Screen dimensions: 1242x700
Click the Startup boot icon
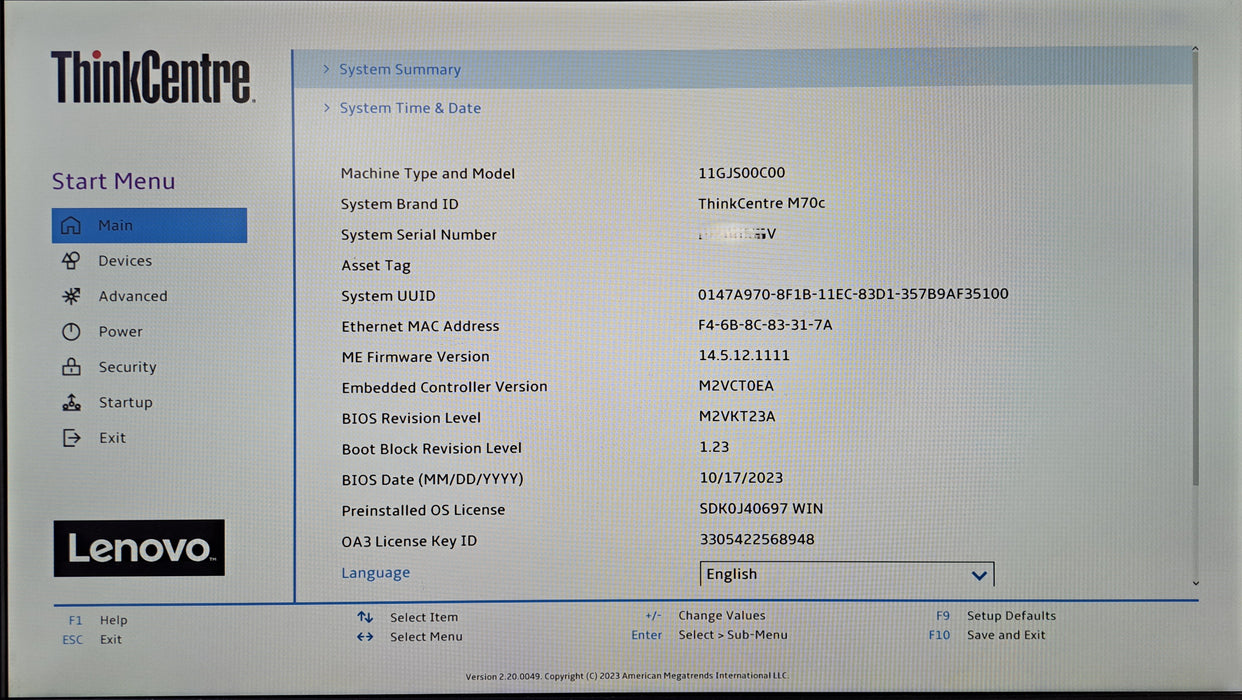tap(70, 403)
